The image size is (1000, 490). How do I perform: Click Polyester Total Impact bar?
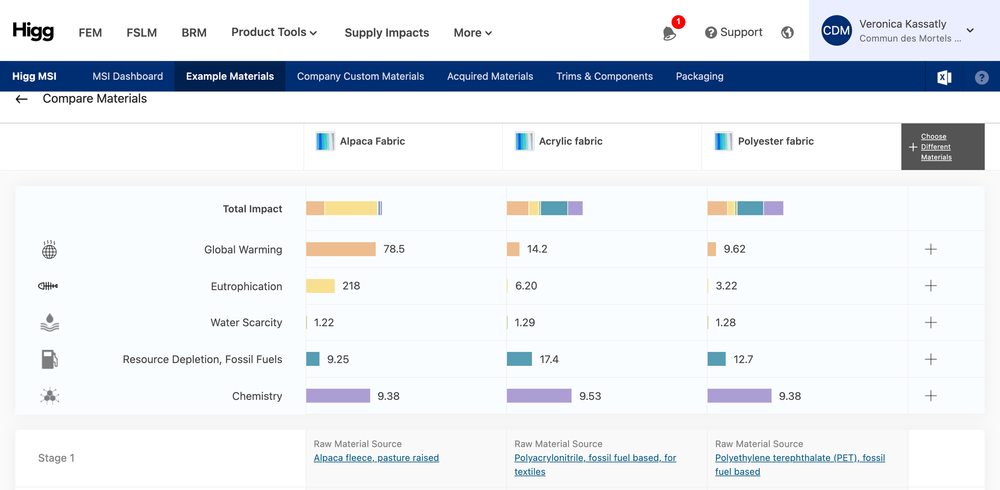point(746,208)
